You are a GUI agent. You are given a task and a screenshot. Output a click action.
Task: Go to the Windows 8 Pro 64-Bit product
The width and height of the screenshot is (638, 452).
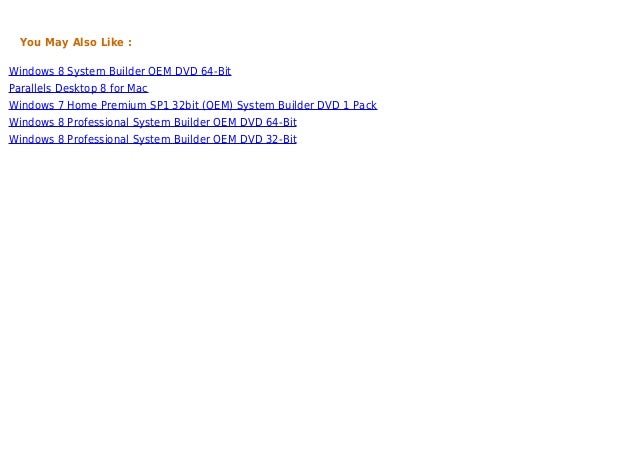(x=153, y=122)
